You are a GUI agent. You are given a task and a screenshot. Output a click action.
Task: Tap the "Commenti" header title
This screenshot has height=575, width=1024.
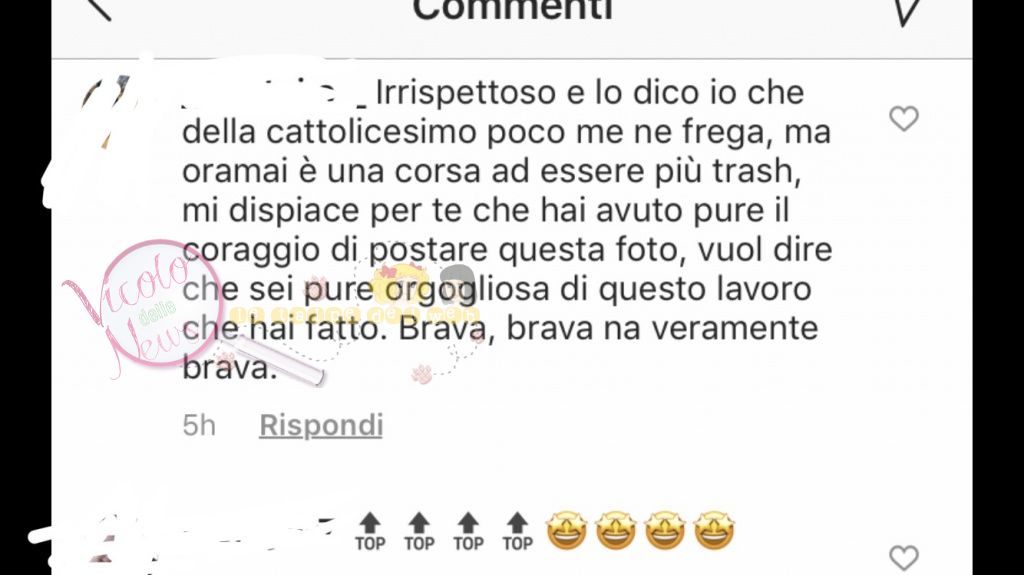[513, 9]
